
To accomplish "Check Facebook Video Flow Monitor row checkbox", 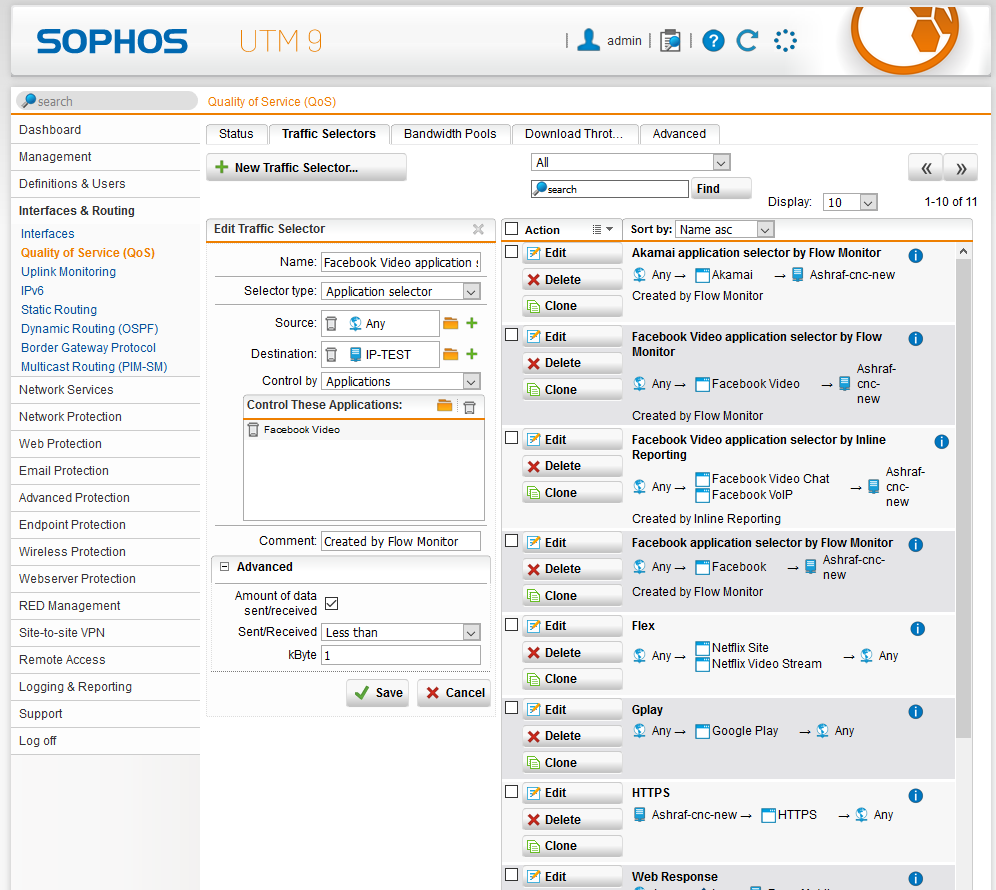I will click(511, 335).
